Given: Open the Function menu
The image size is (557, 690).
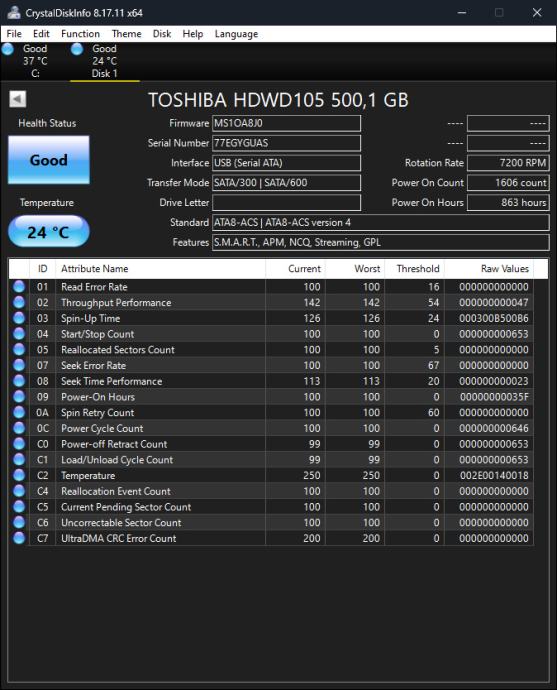Looking at the screenshot, I should click(81, 34).
